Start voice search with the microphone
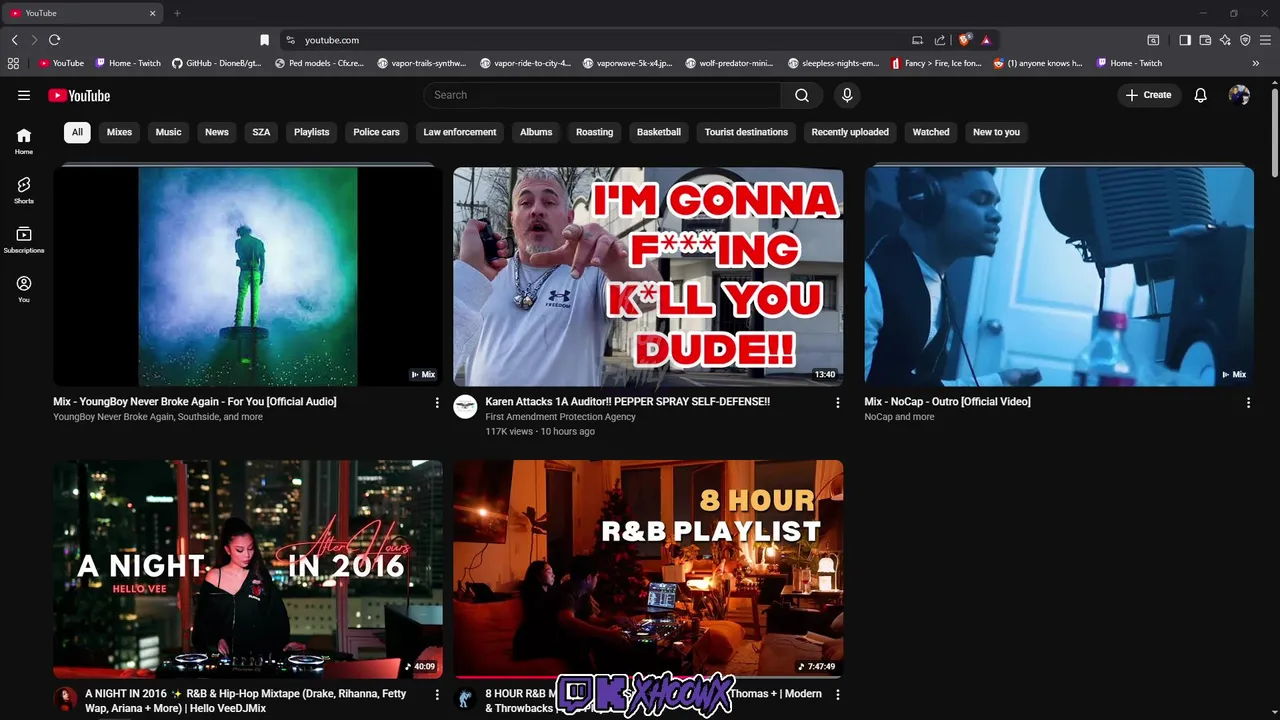The height and width of the screenshot is (720, 1280). pos(847,95)
